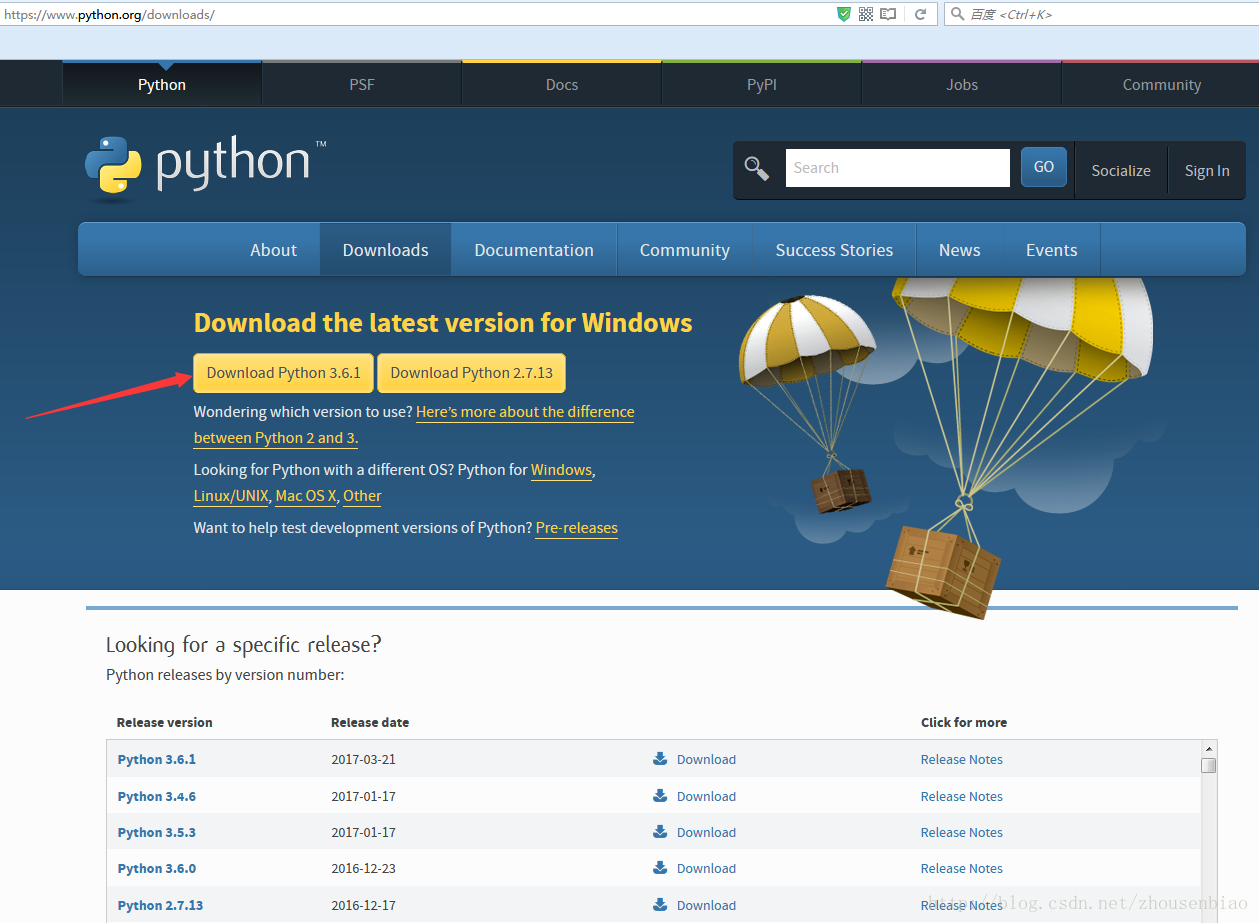The width and height of the screenshot is (1259, 923).
Task: Open the Downloads menu
Action: pos(385,250)
